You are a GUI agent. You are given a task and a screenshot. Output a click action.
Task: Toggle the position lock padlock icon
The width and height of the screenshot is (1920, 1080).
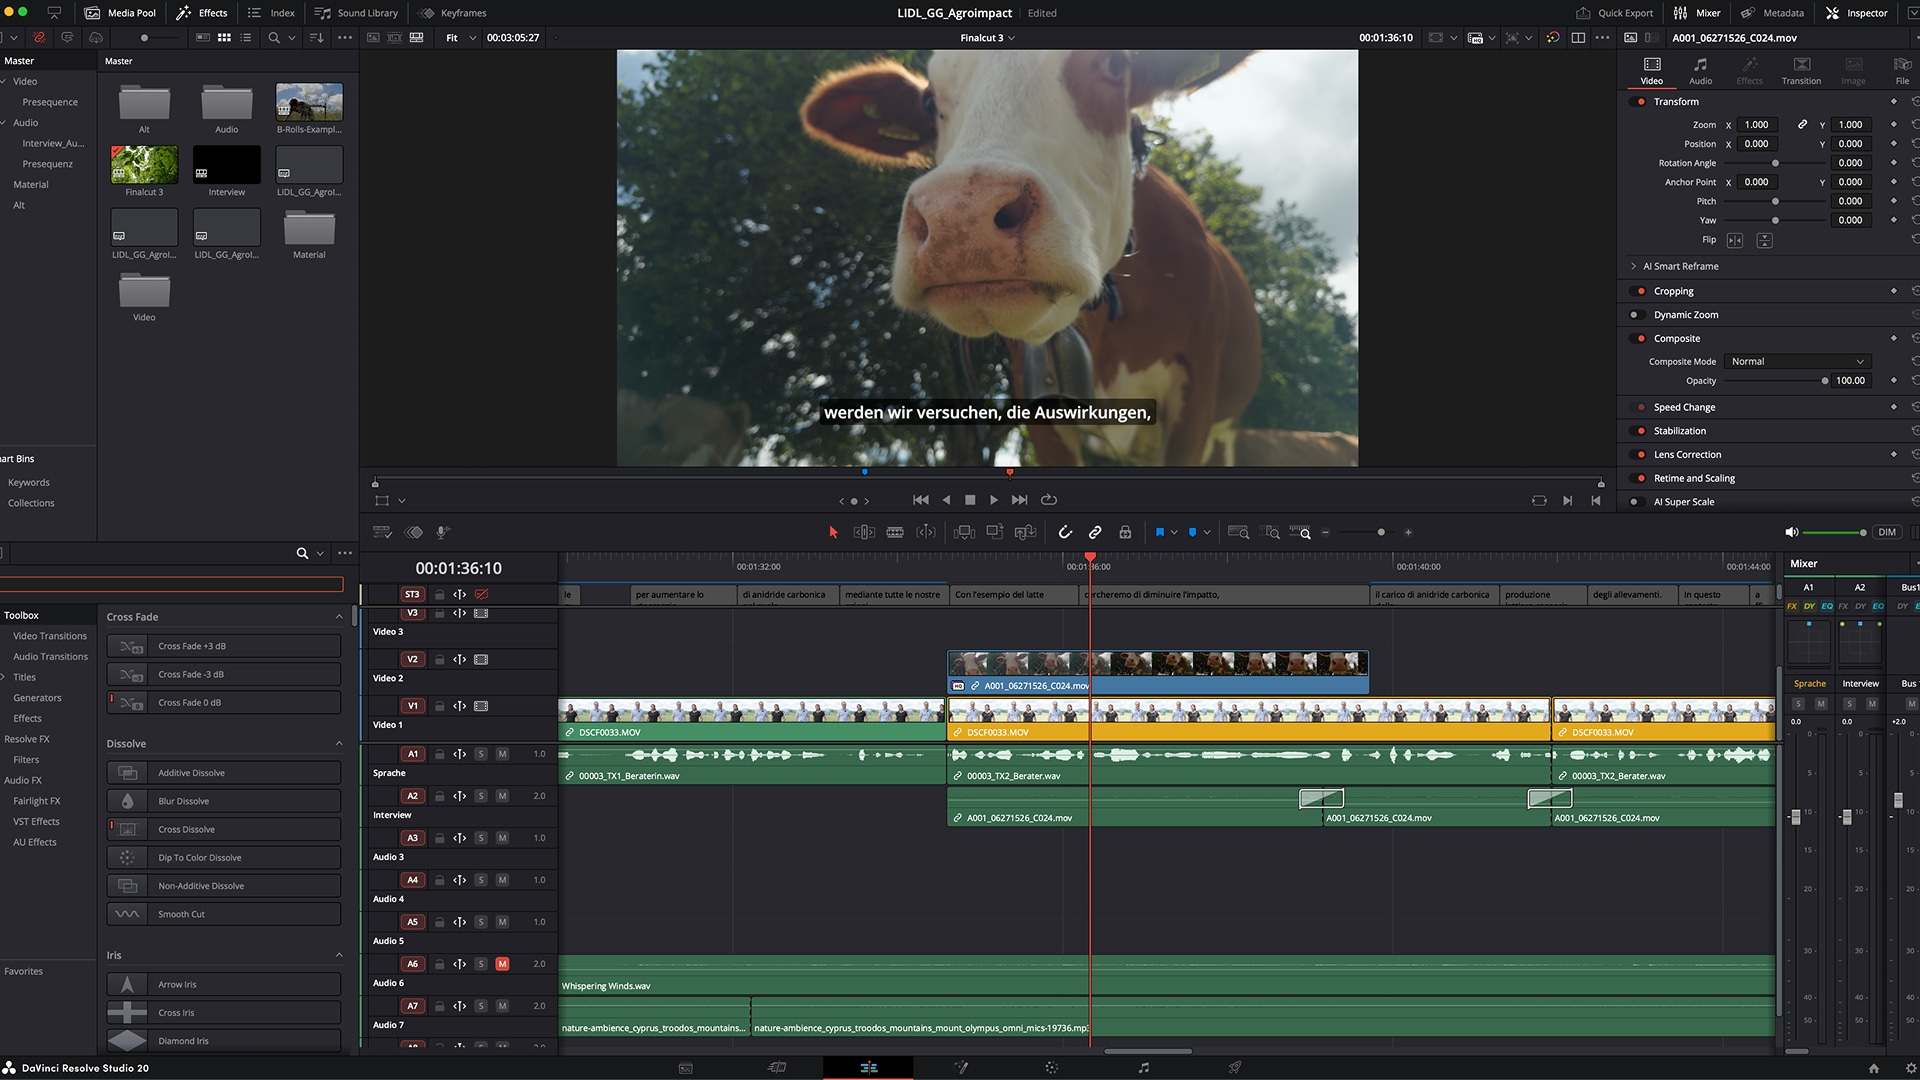click(x=1125, y=533)
